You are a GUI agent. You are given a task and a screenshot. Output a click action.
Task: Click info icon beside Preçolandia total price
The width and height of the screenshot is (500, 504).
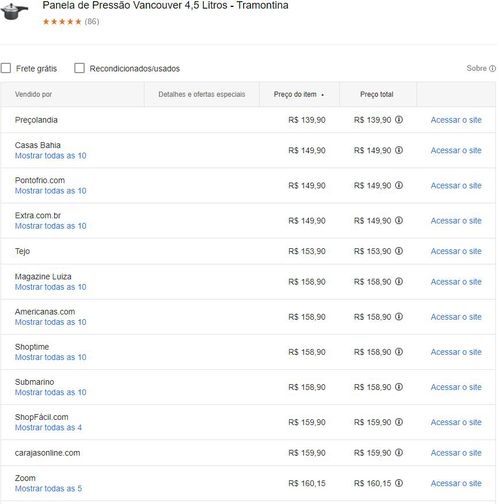point(399,119)
